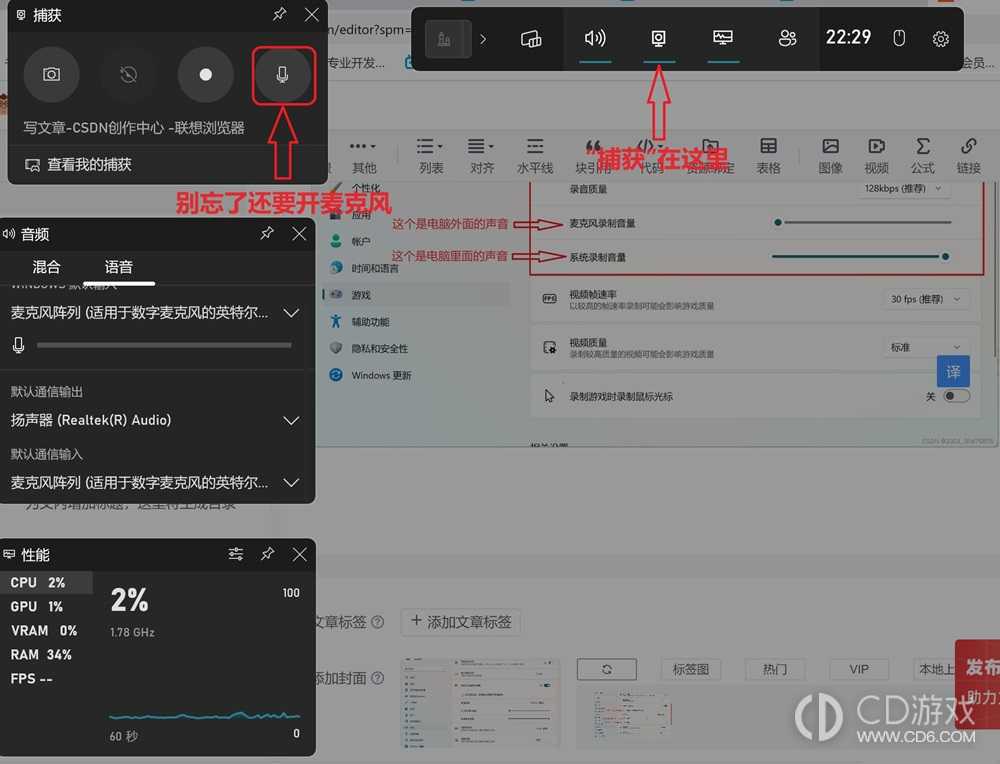The image size is (1000, 764).
Task: Take a screenshot with the camera icon
Action: tap(52, 75)
